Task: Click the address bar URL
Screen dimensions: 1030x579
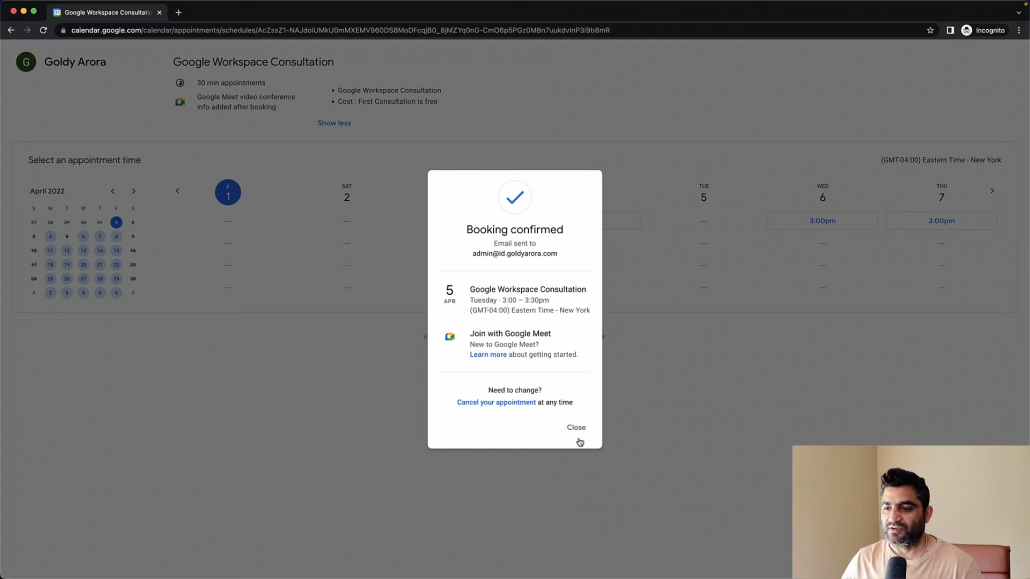Action: pos(340,30)
